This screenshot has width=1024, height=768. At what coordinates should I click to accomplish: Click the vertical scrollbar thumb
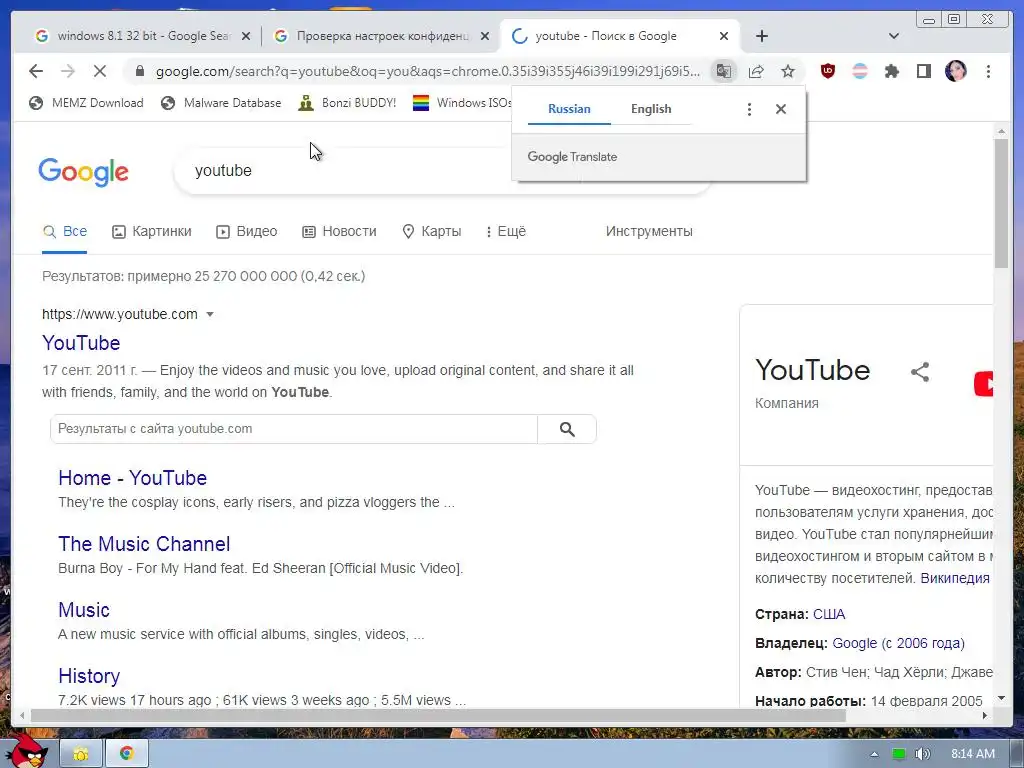coord(1001,202)
